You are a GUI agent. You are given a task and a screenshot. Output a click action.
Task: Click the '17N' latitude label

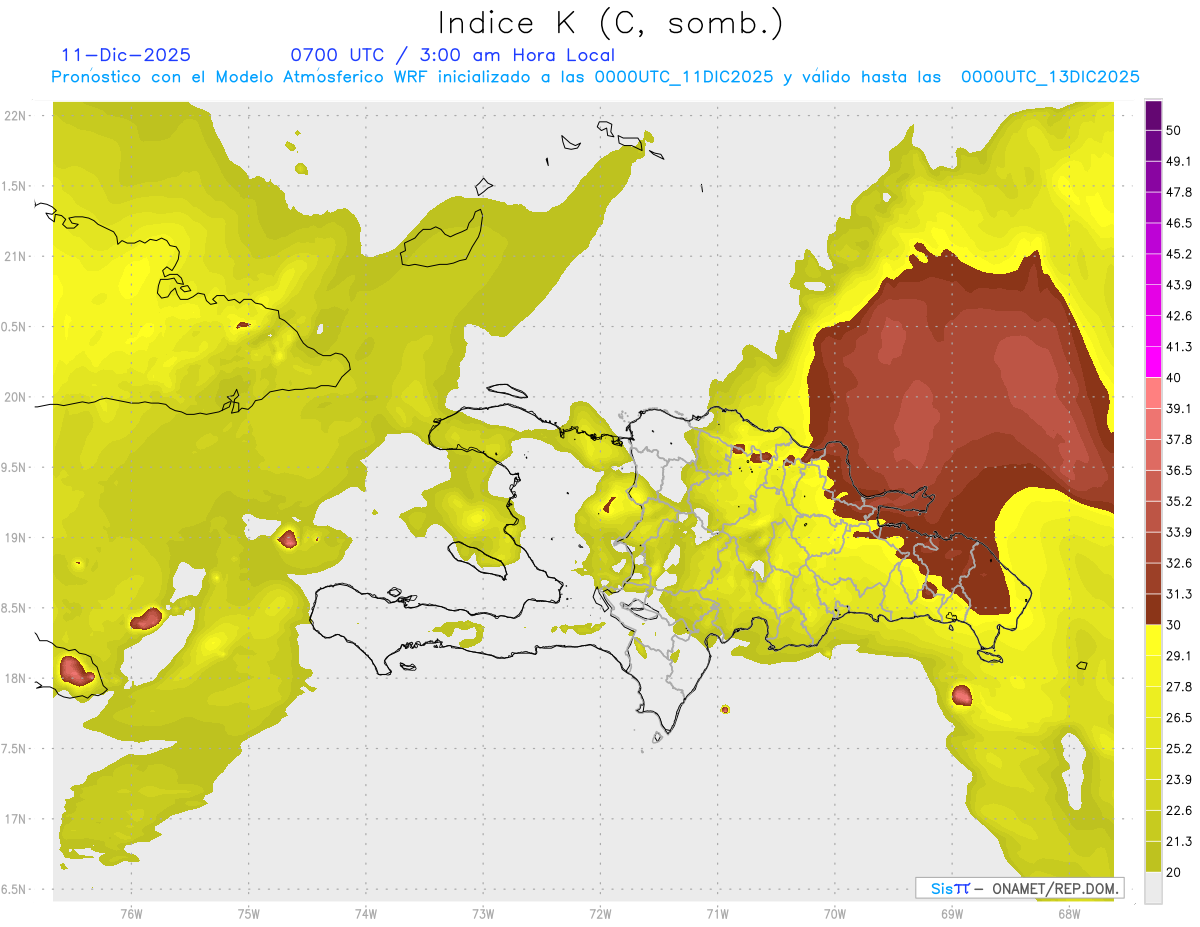coord(16,819)
